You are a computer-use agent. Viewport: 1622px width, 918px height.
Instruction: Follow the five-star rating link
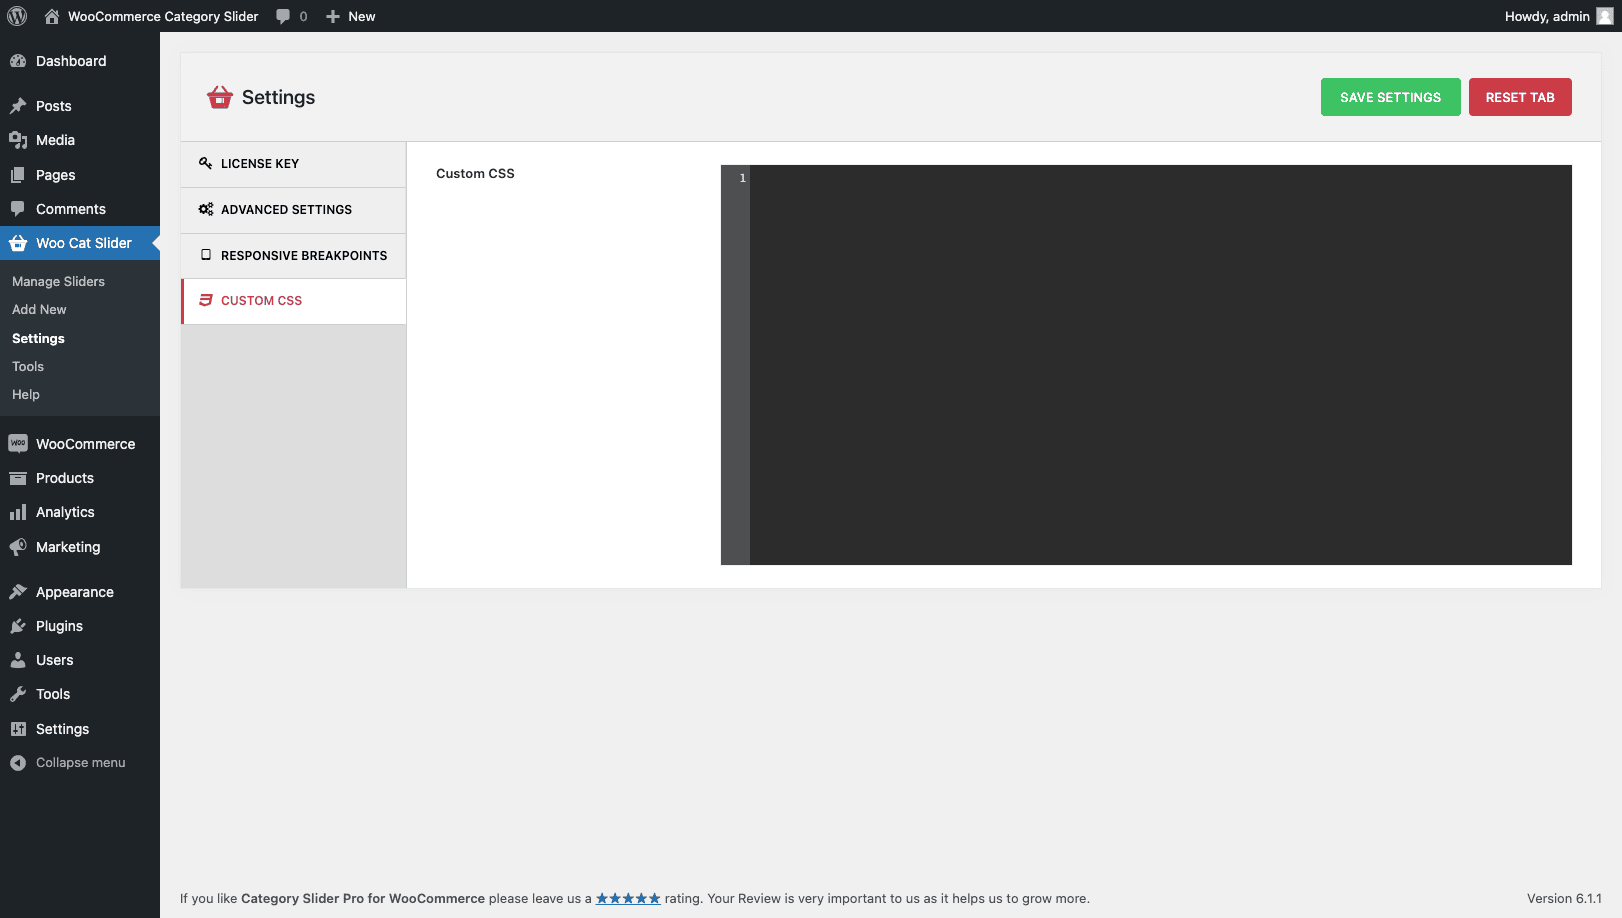pos(628,899)
